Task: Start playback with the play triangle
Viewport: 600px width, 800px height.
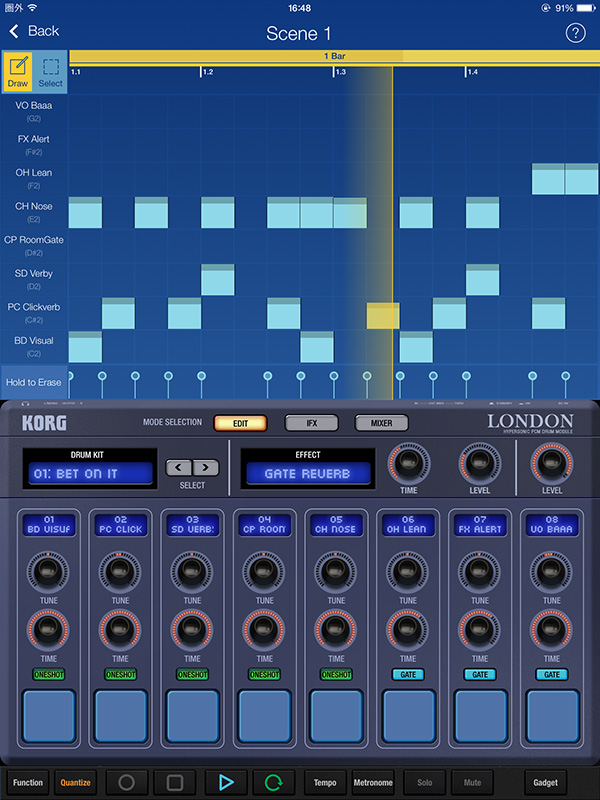Action: click(226, 782)
